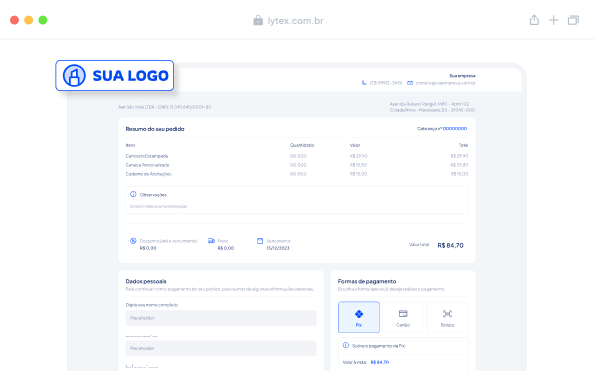Click the discount percent icon

tap(133, 241)
